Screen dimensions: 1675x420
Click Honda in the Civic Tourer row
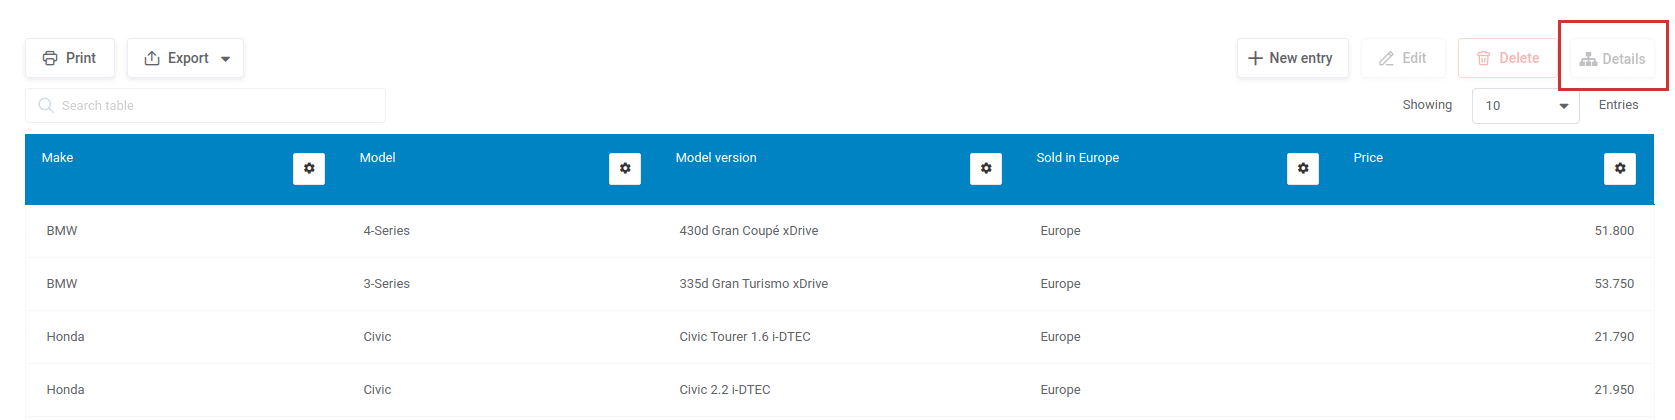point(65,337)
